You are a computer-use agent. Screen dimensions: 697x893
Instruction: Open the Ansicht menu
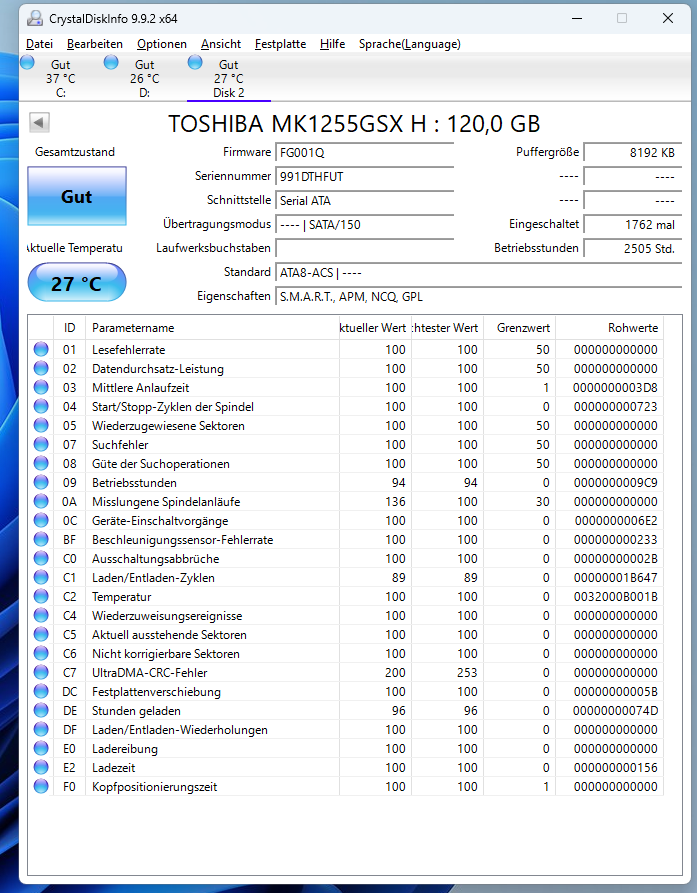pos(221,44)
